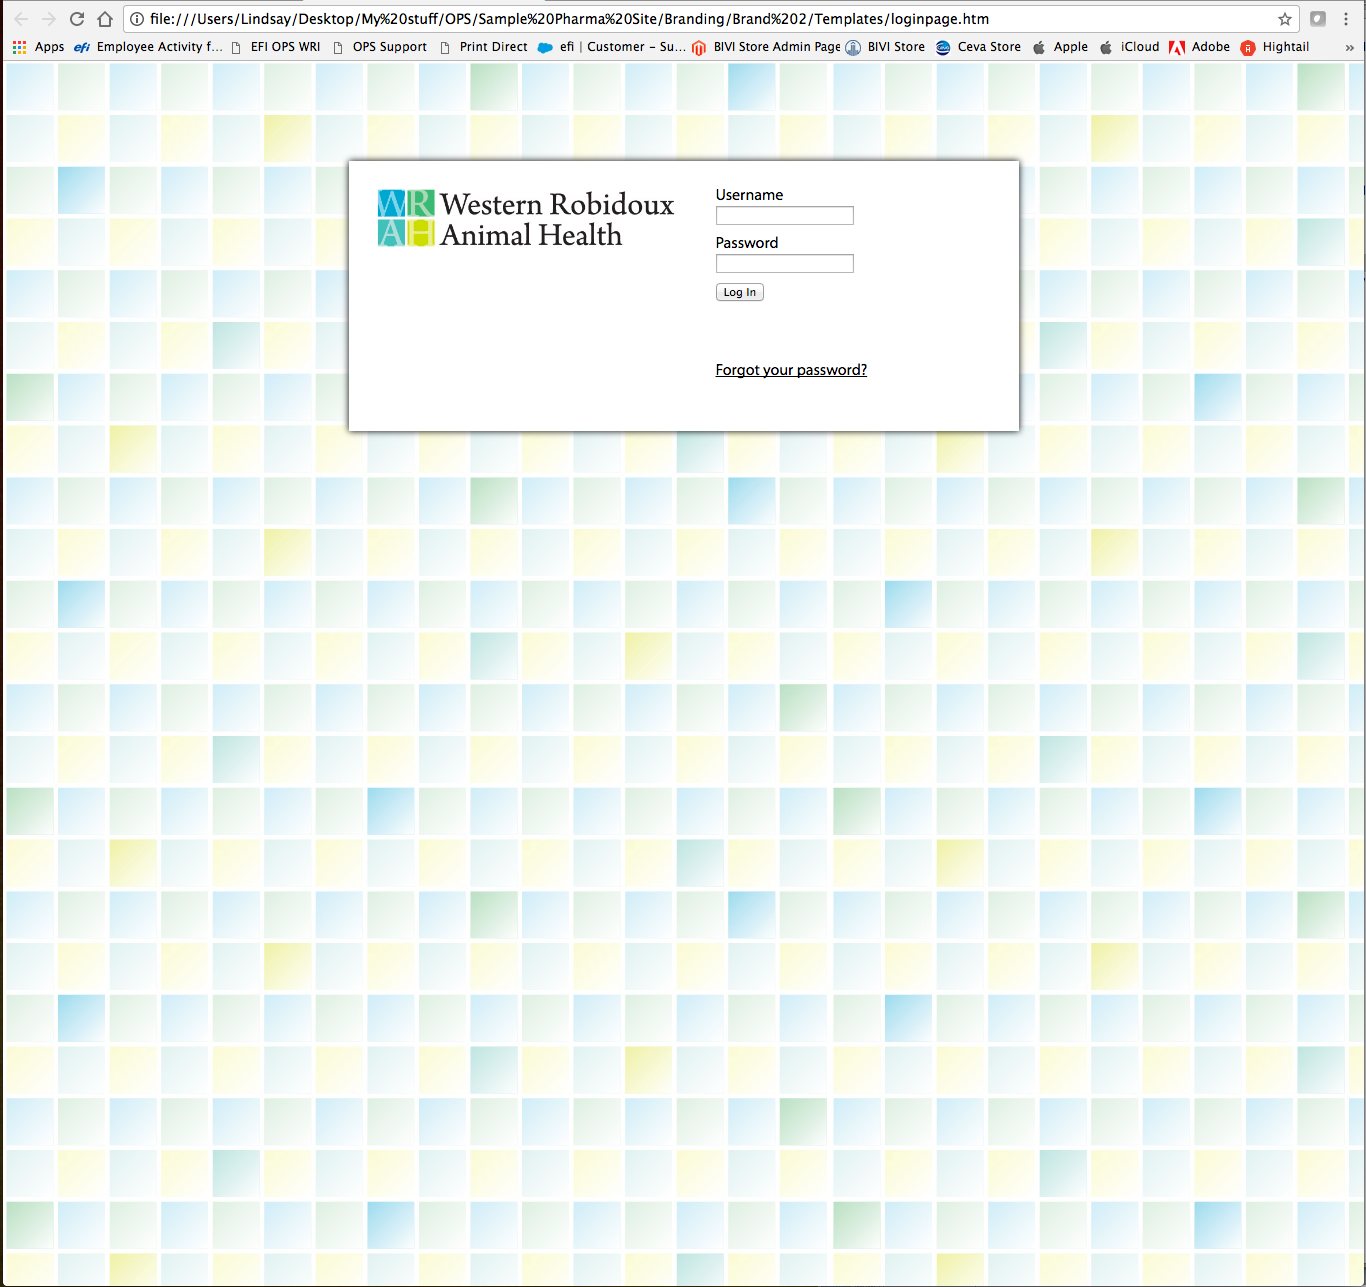Open the Print Direct bookmark
Viewport: 1366px width, 1287px height.
pos(483,47)
